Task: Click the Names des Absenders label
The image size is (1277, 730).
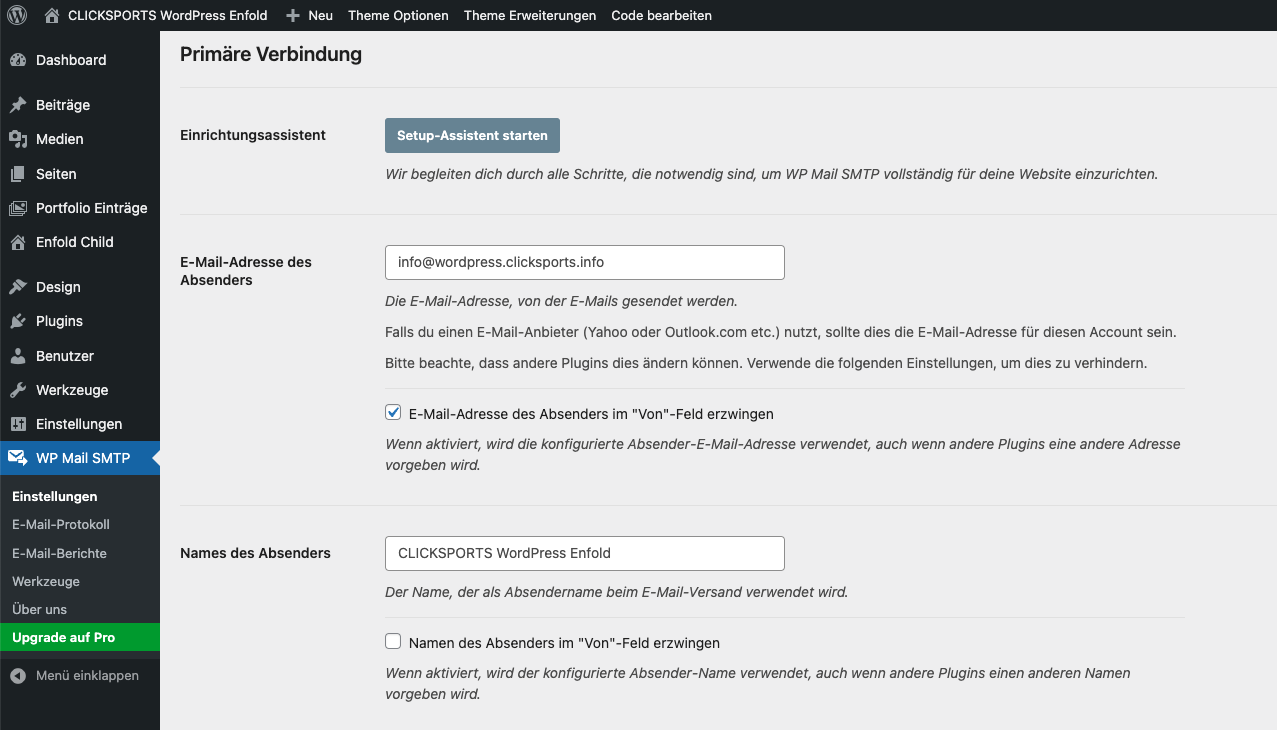Action: click(x=255, y=553)
